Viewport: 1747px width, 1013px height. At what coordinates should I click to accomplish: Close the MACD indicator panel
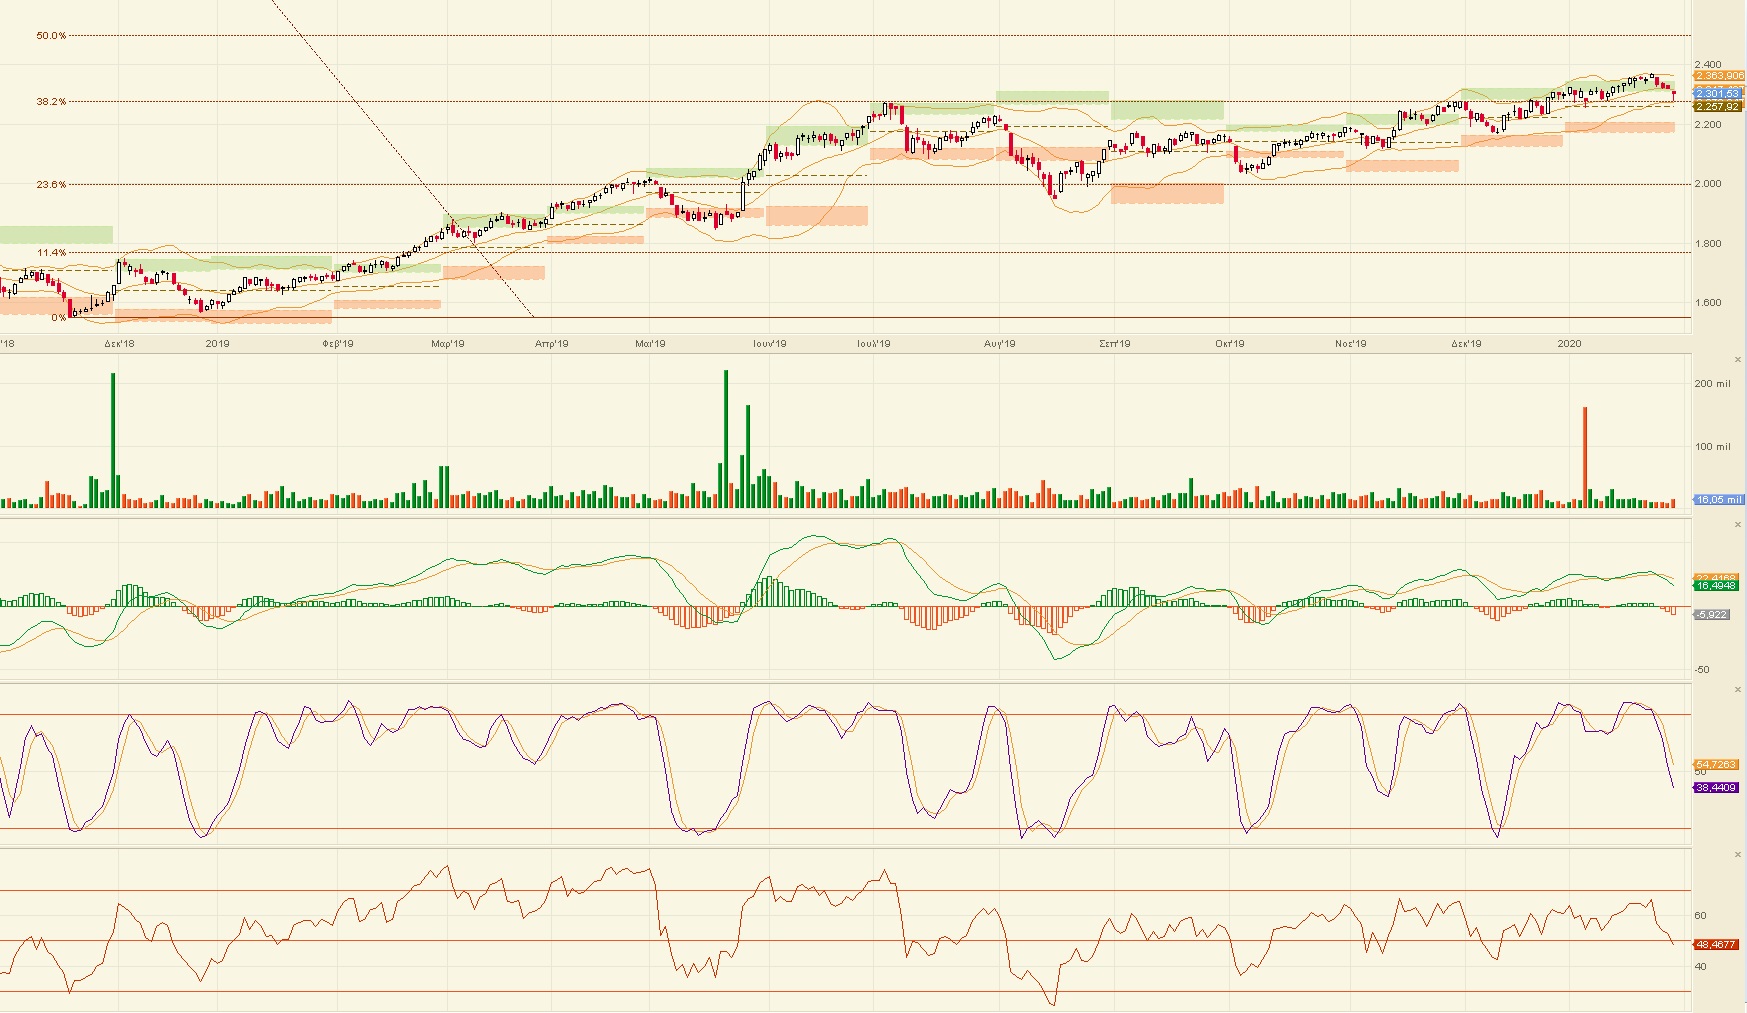(1738, 524)
